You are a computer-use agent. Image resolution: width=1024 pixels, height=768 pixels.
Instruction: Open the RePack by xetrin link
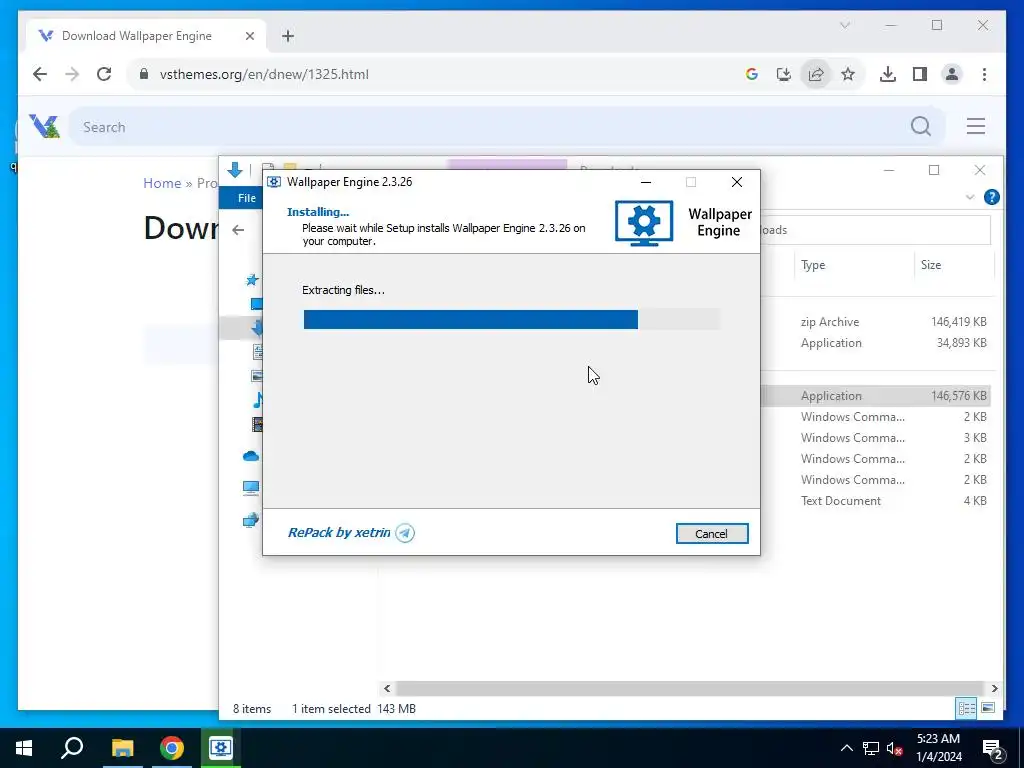click(x=339, y=532)
